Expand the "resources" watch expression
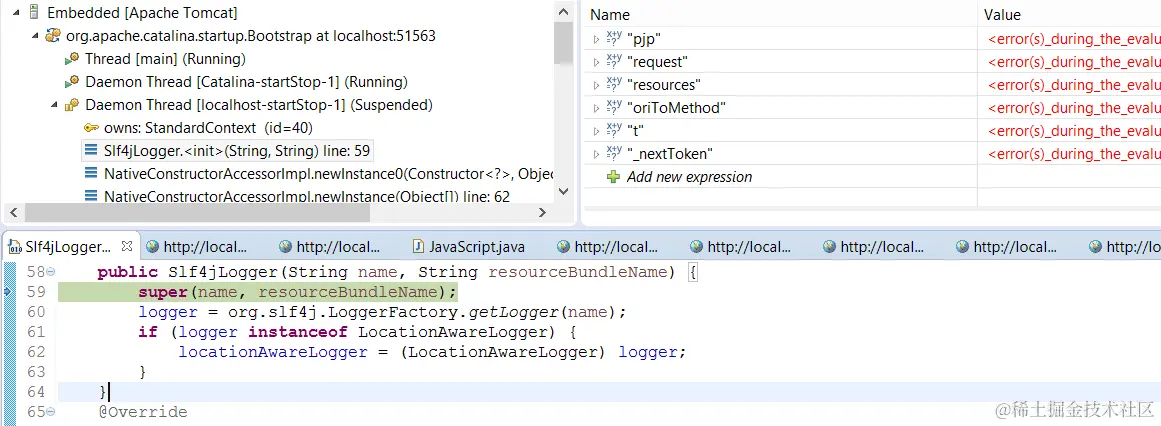This screenshot has width=1161, height=426. [x=596, y=84]
